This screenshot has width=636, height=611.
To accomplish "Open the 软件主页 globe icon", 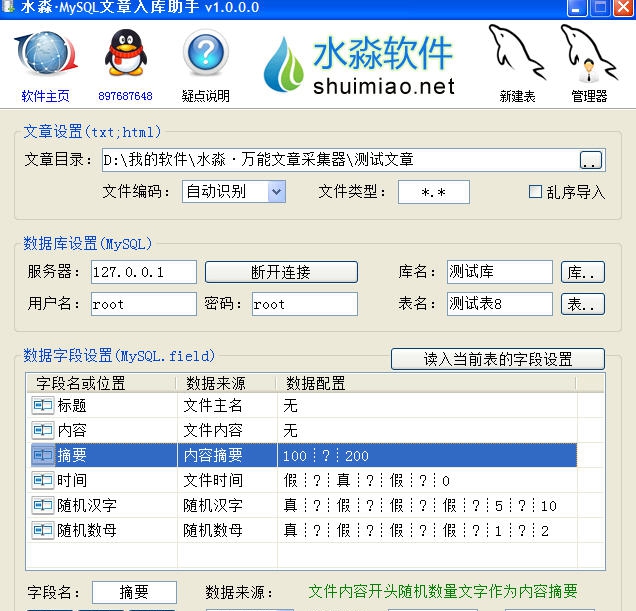I will tap(46, 54).
